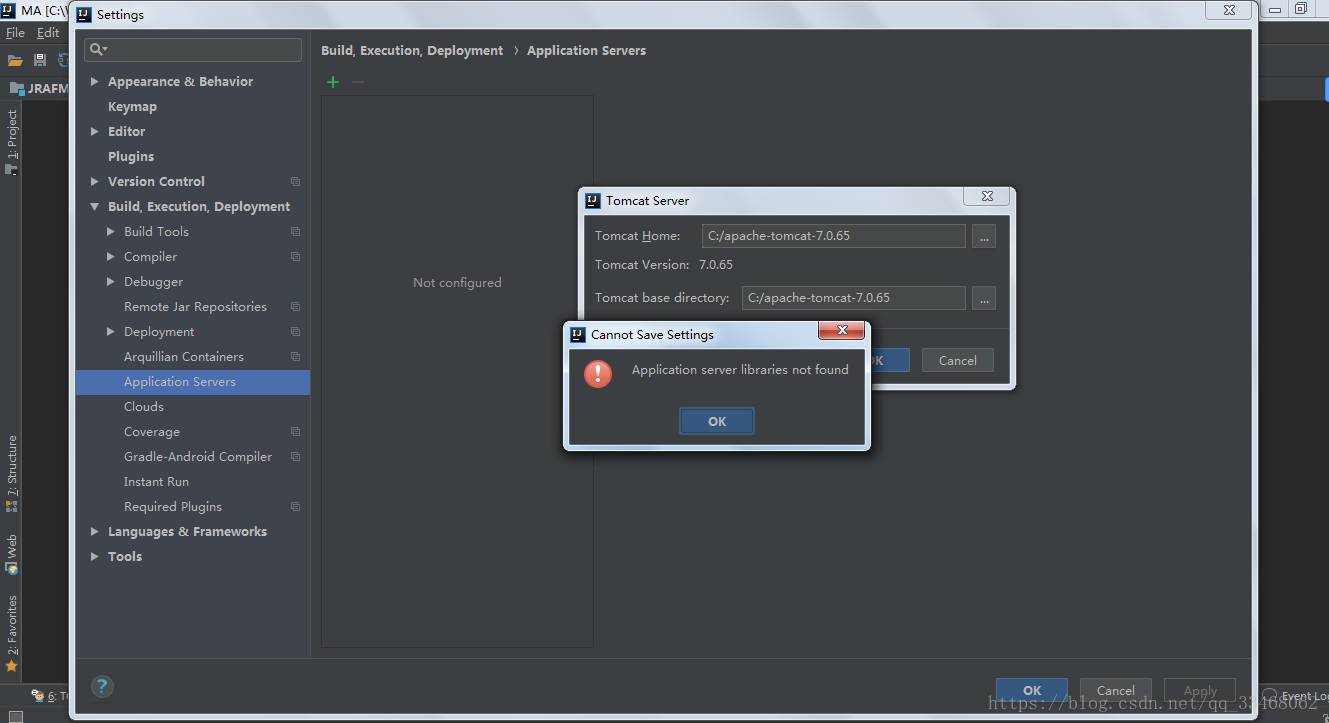The image size is (1329, 723).
Task: Click the search magnifier icon in settings
Action: pyautogui.click(x=98, y=49)
